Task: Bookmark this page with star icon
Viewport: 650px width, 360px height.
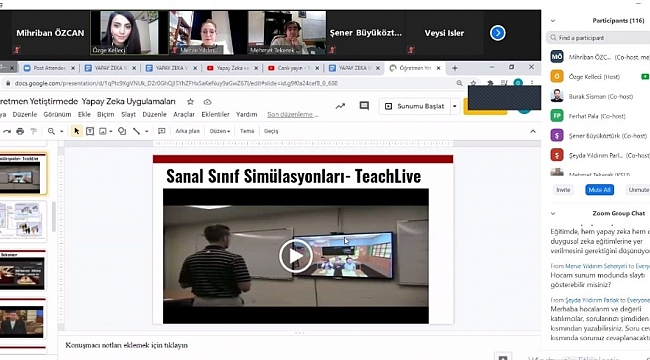Action: pos(473,83)
